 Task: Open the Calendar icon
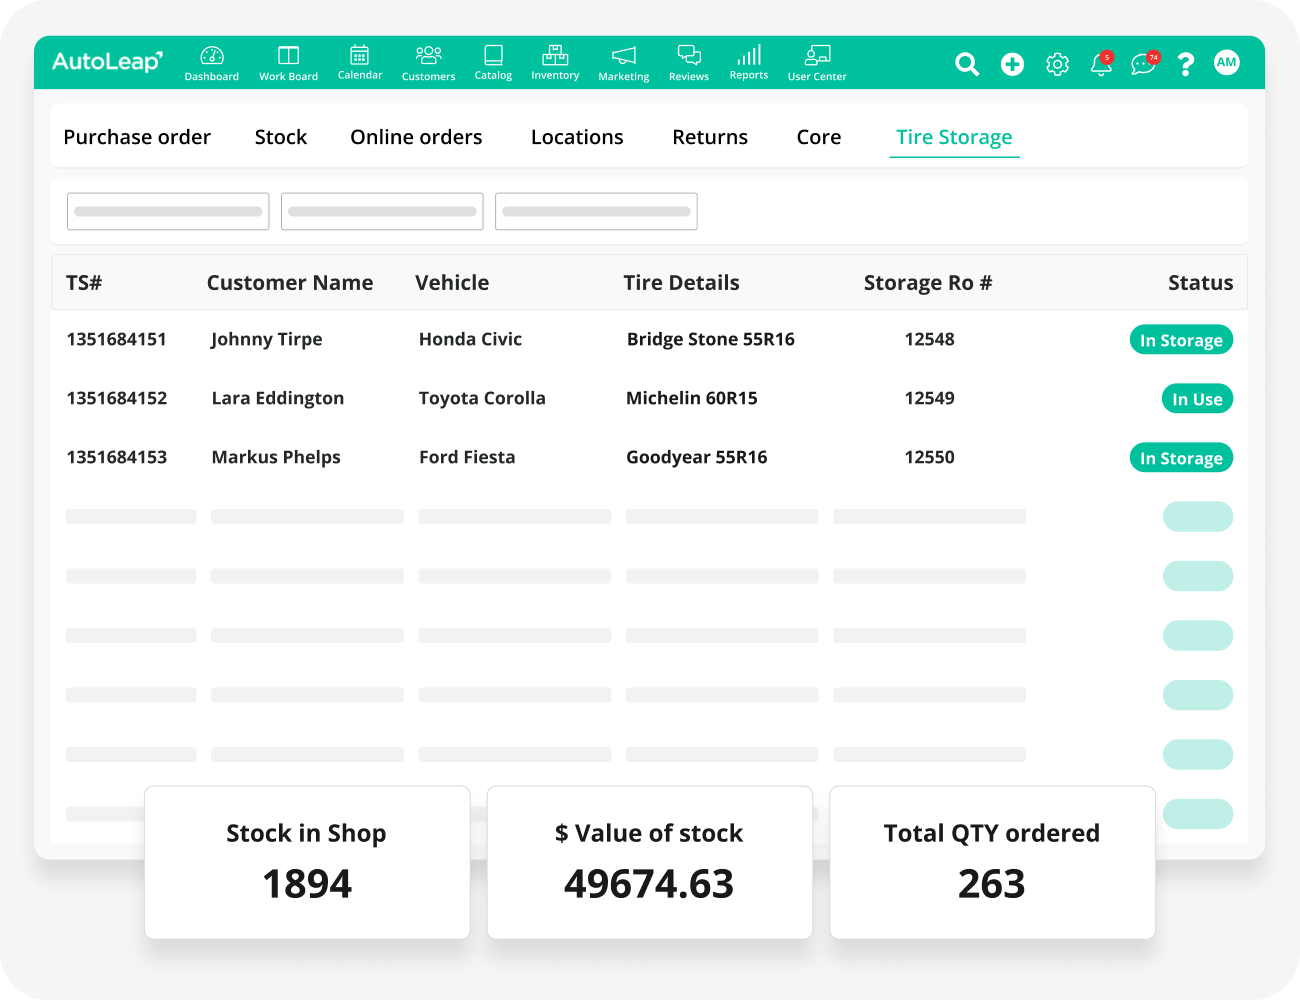[x=360, y=56]
